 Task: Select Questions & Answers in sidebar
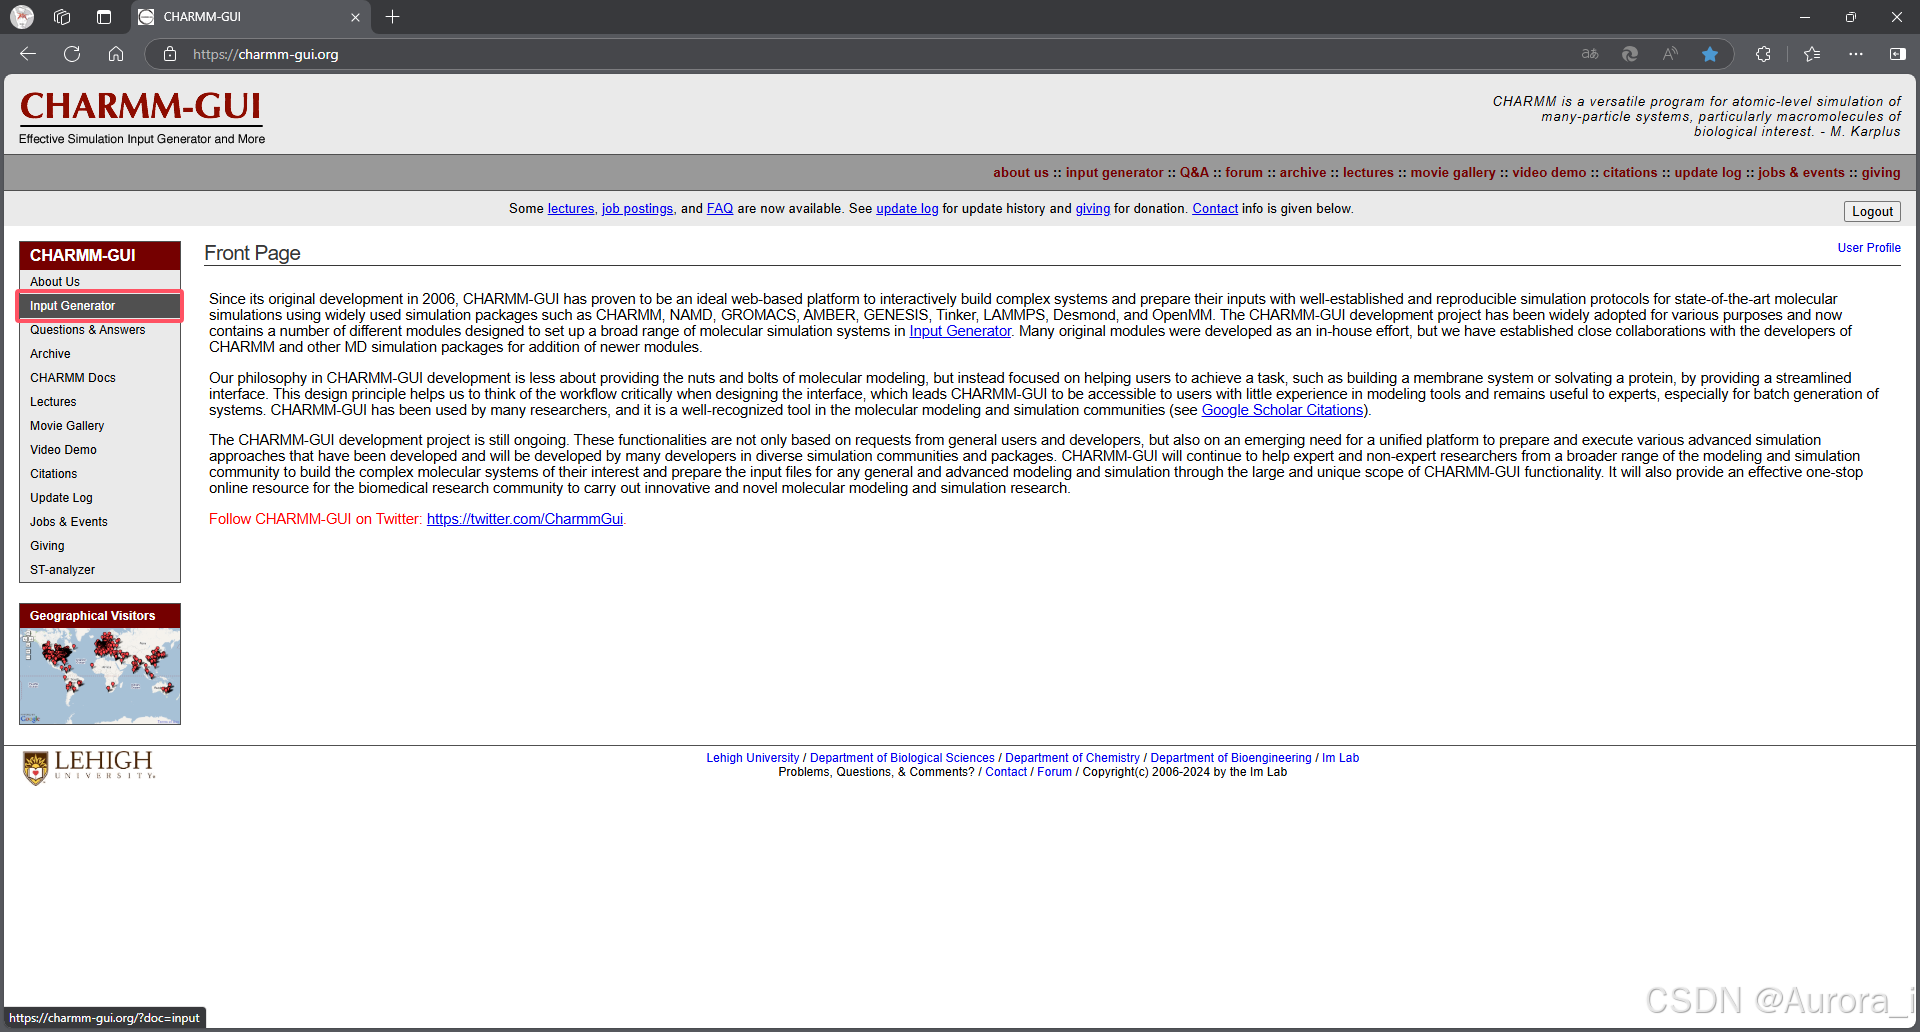[x=100, y=330]
